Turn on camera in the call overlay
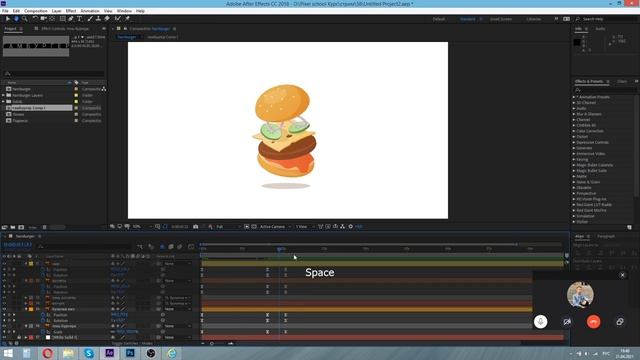Screen dimensions: 640x360 point(567,322)
